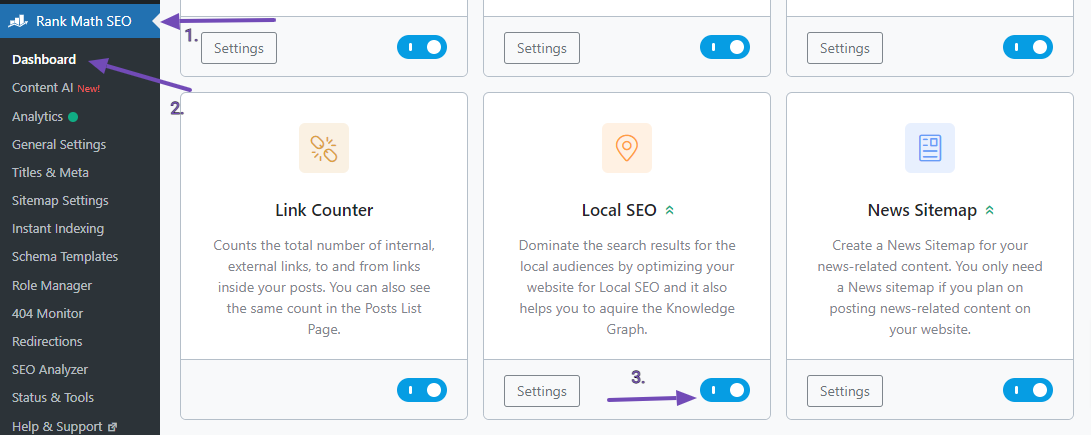Open SEO Analyzer in the sidebar
Viewport: 1091px width, 435px height.
50,370
